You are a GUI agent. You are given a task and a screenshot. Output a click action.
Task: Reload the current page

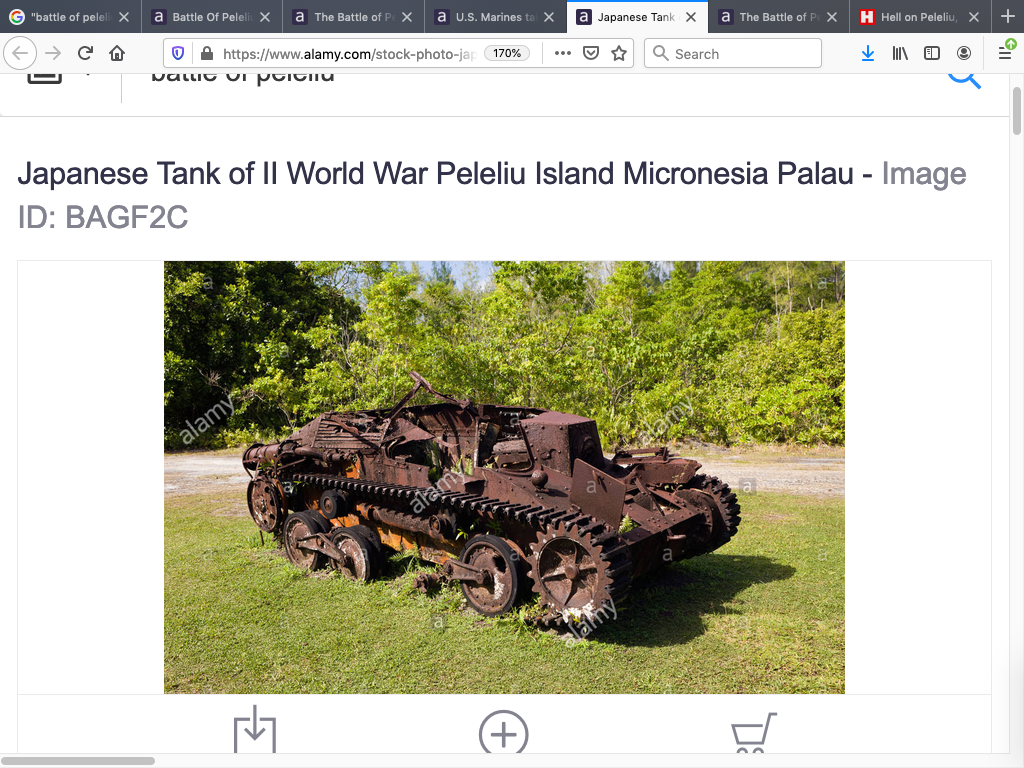pyautogui.click(x=85, y=53)
